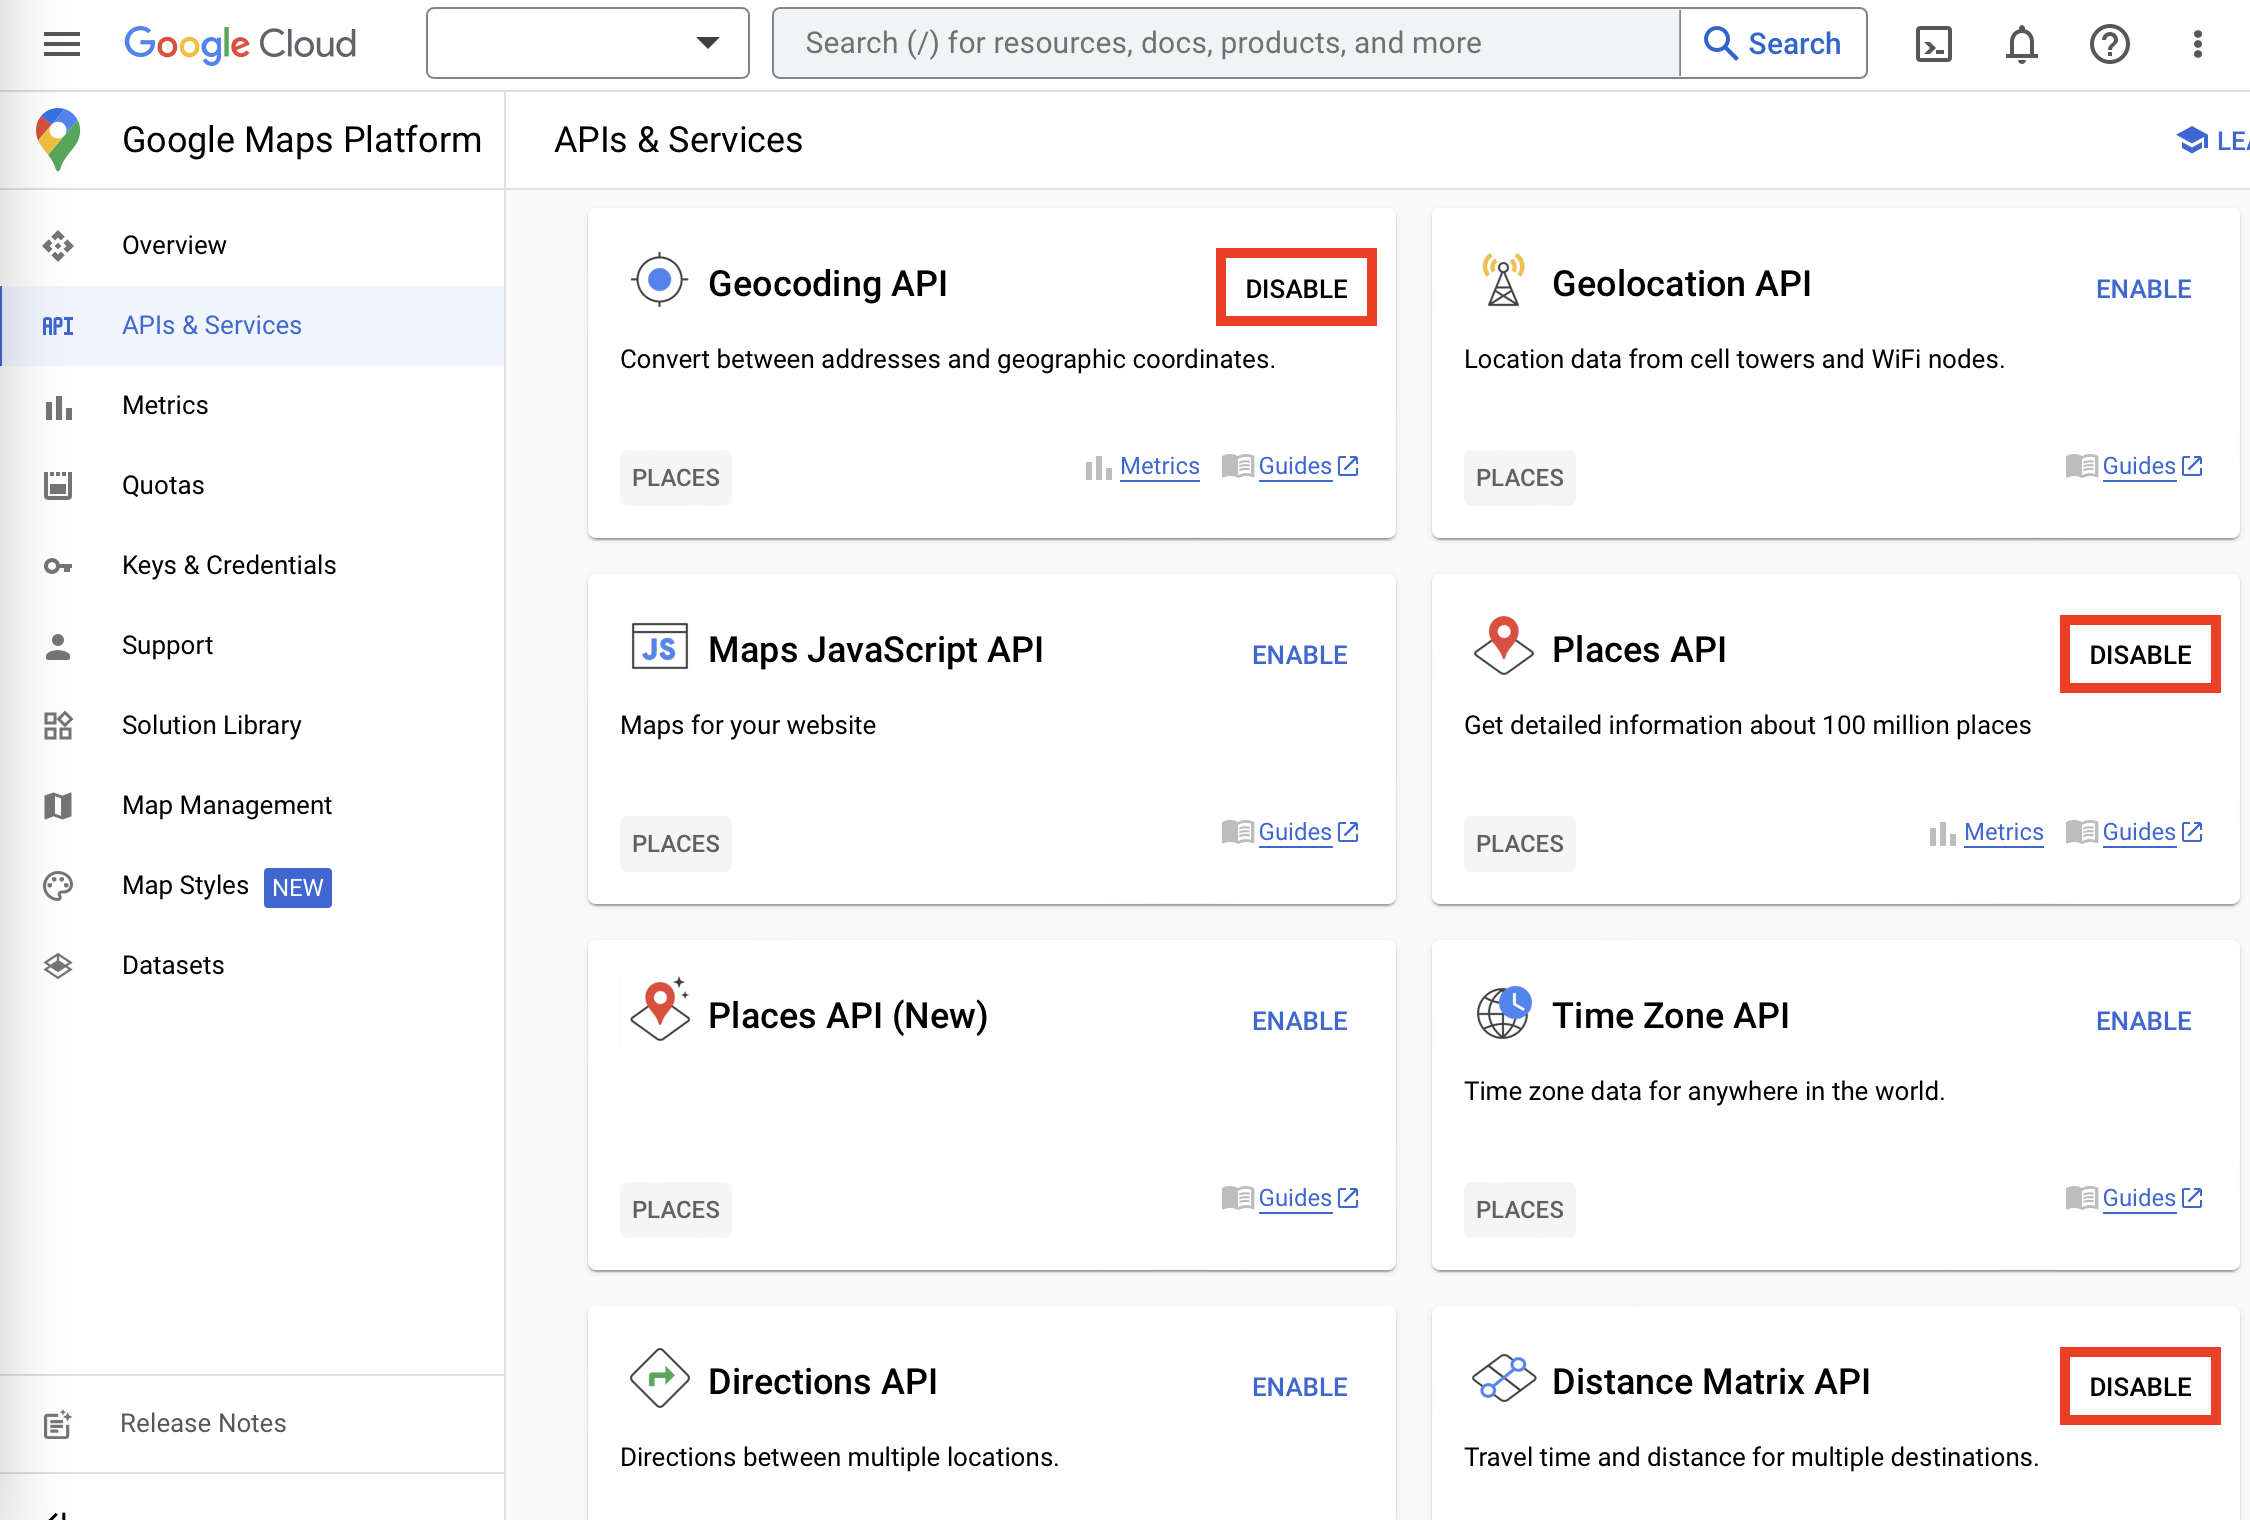
Task: Open the Datasets layers icon
Action: (57, 965)
